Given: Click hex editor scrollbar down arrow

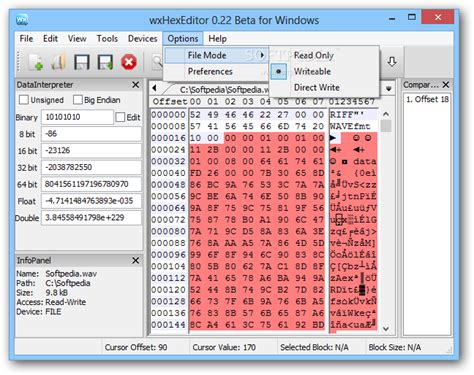Looking at the screenshot, I should pyautogui.click(x=386, y=329).
